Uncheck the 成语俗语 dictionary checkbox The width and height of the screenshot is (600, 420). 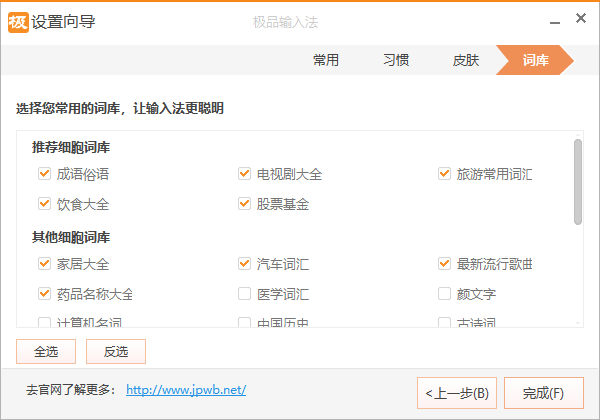(x=44, y=174)
